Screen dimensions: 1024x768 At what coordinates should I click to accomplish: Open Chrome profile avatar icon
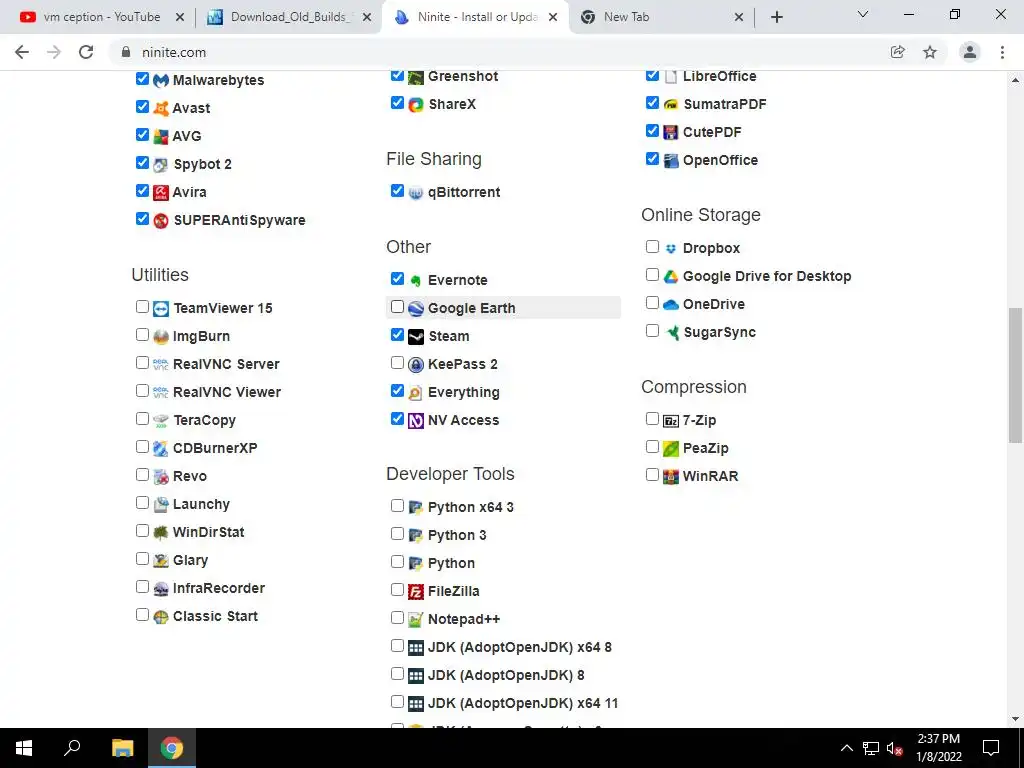tap(970, 52)
